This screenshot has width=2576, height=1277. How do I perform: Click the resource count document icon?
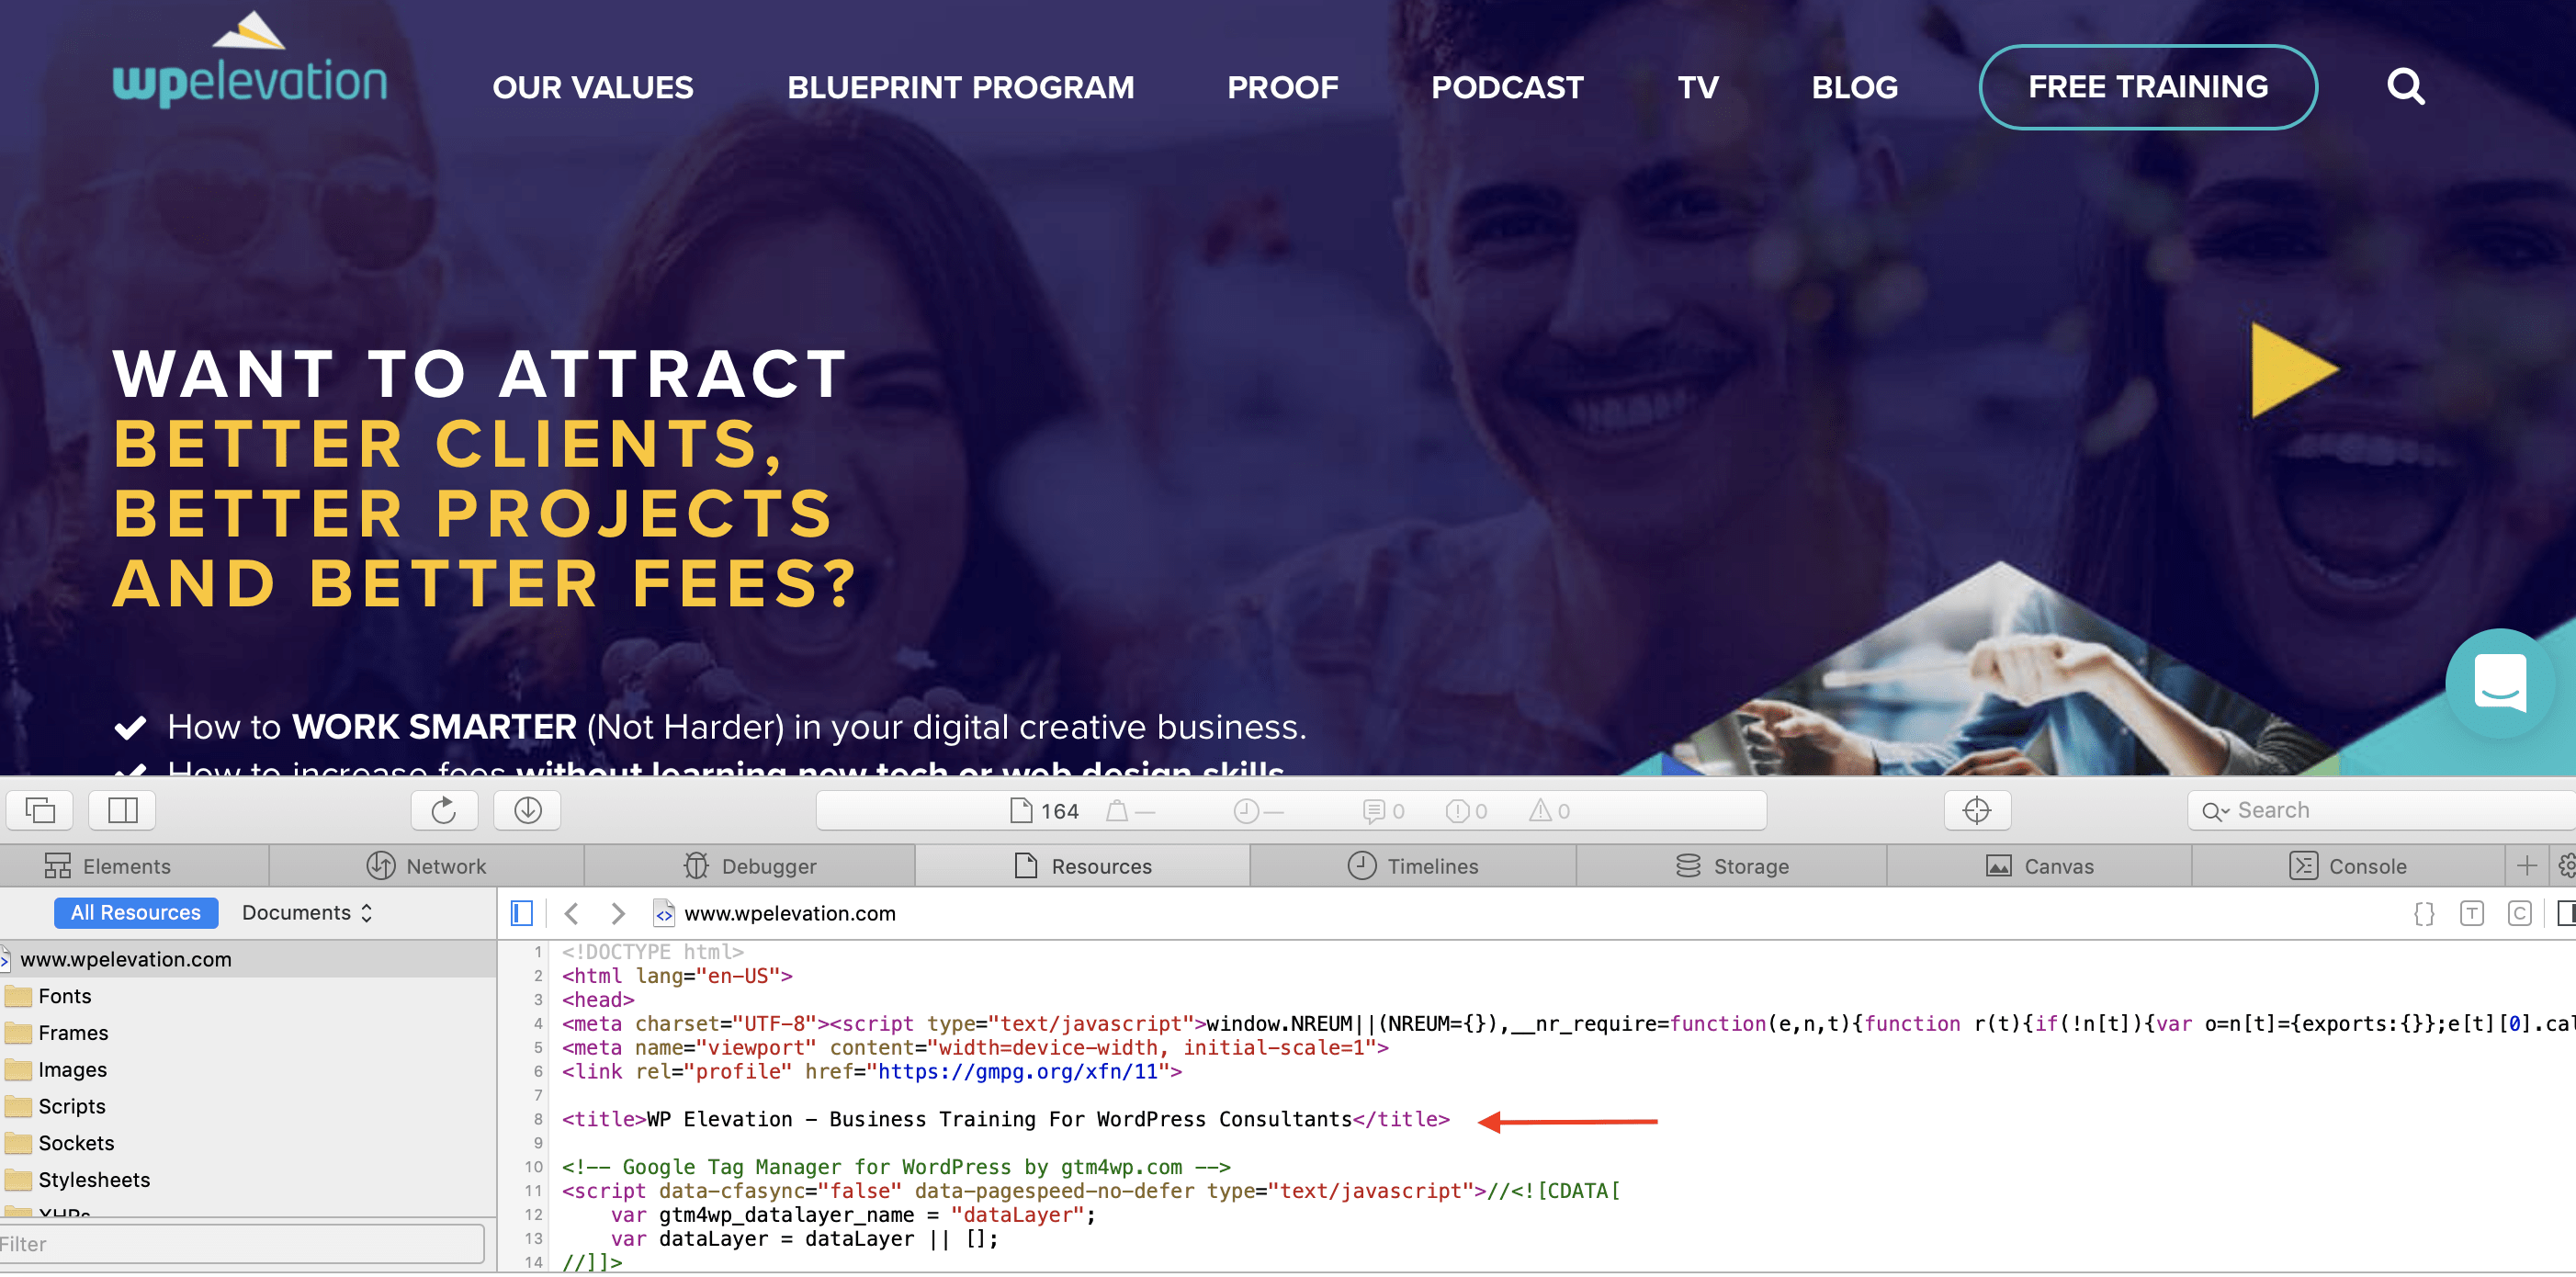click(x=1020, y=810)
